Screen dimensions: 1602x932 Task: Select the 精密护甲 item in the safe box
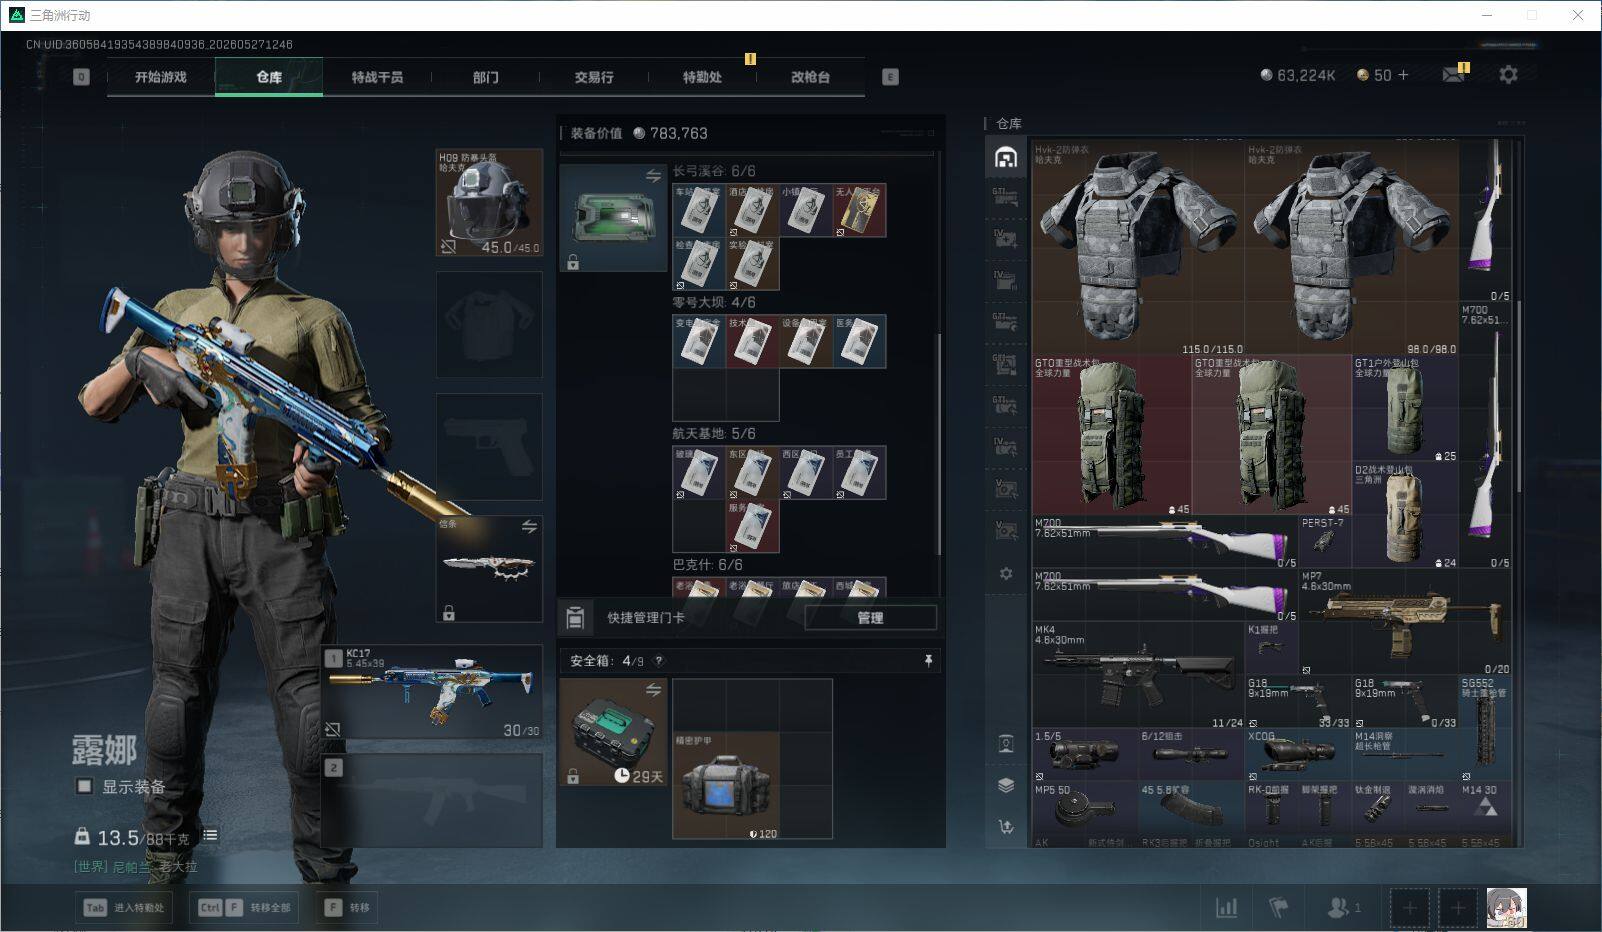click(x=725, y=786)
